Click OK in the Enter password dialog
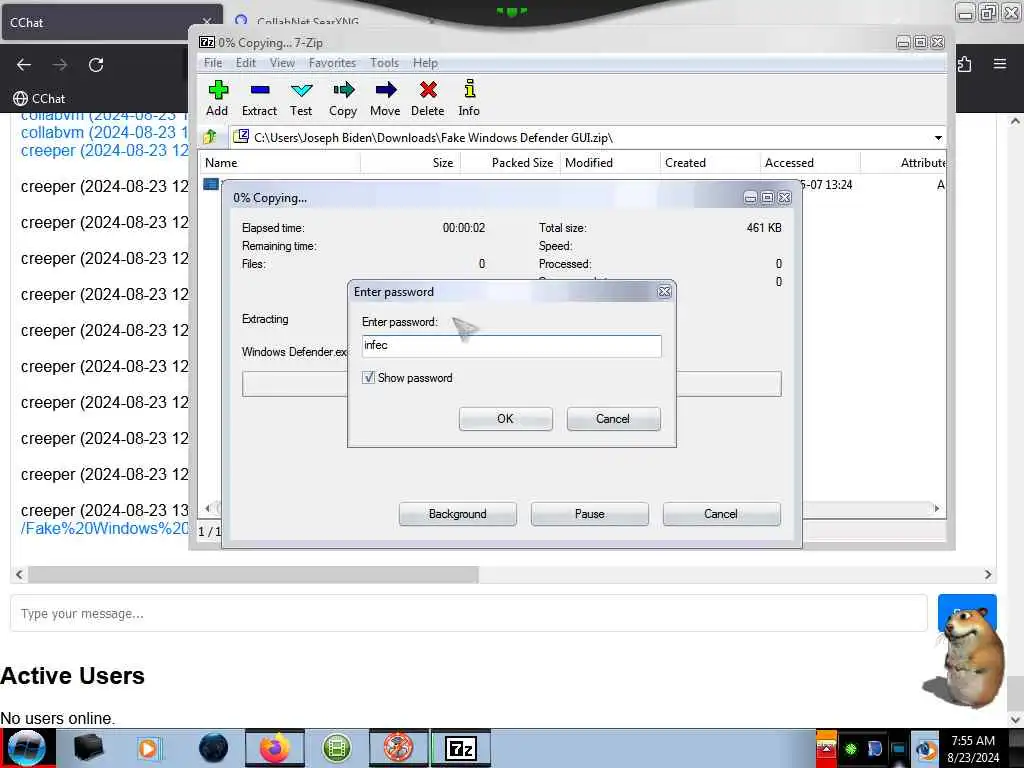1024x768 pixels. 505,419
